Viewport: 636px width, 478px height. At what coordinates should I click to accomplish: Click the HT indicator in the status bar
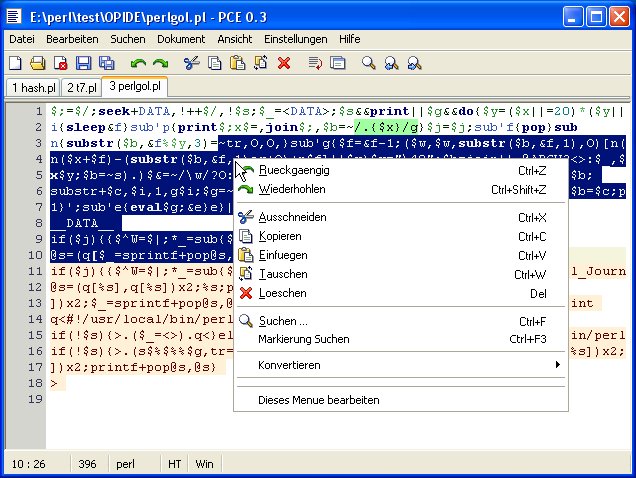click(x=175, y=464)
